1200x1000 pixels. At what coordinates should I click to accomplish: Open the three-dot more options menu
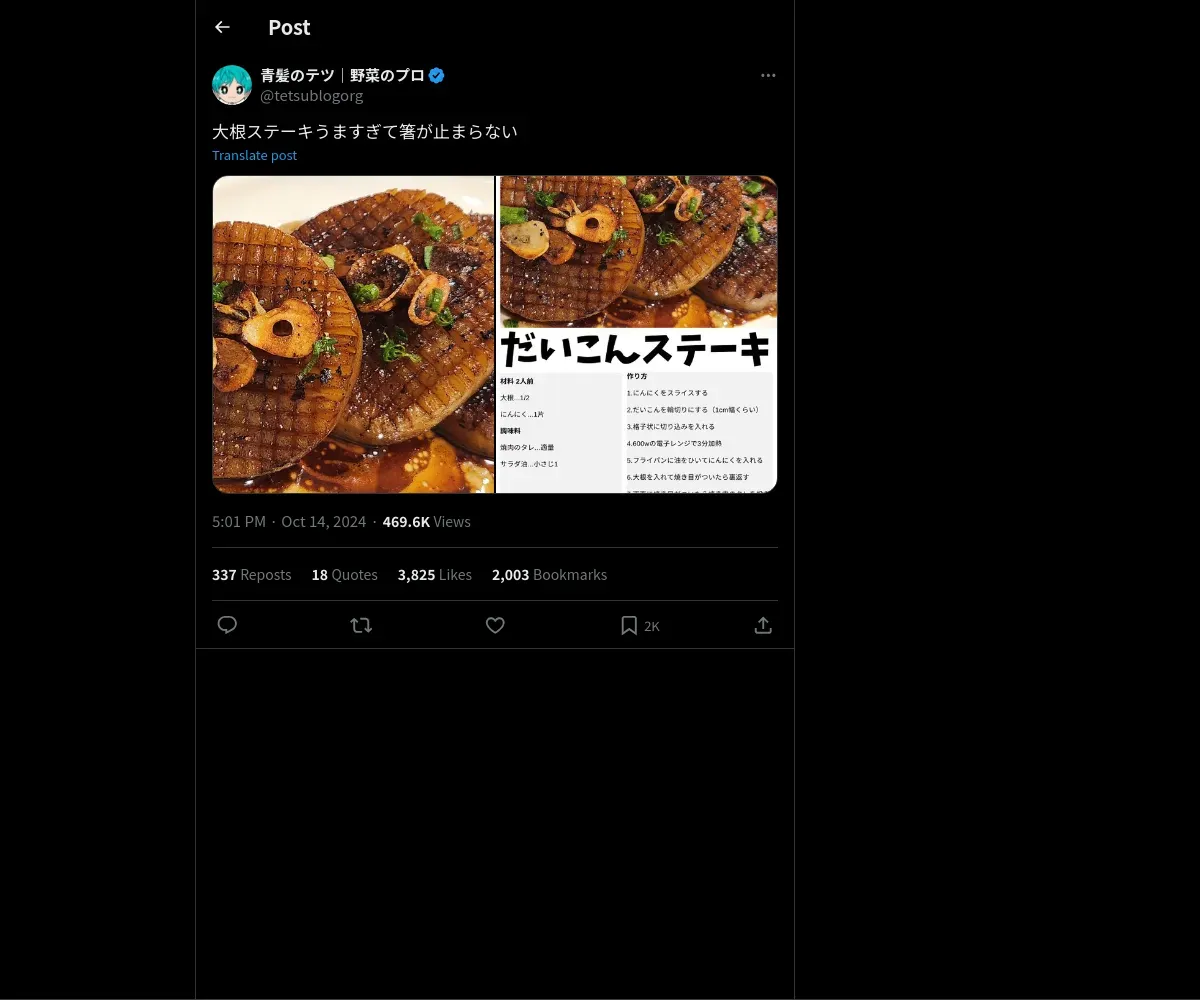click(768, 76)
